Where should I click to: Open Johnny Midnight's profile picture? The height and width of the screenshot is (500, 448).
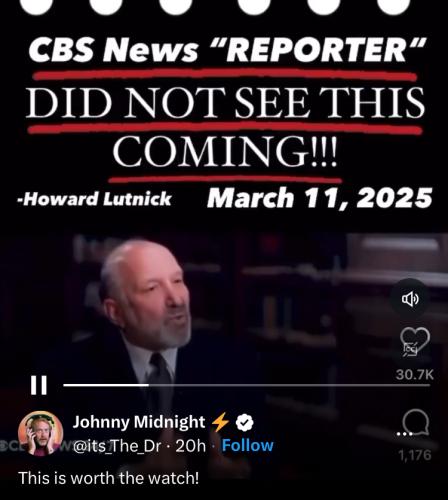point(40,433)
